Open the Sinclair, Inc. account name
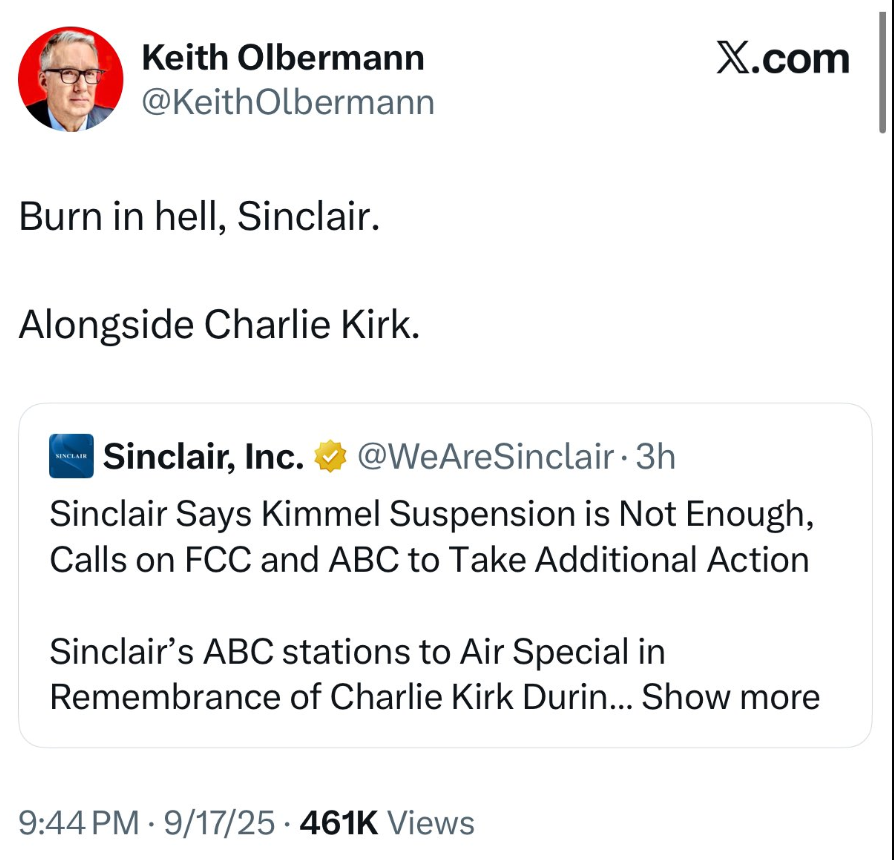The width and height of the screenshot is (894, 860). click(x=203, y=457)
